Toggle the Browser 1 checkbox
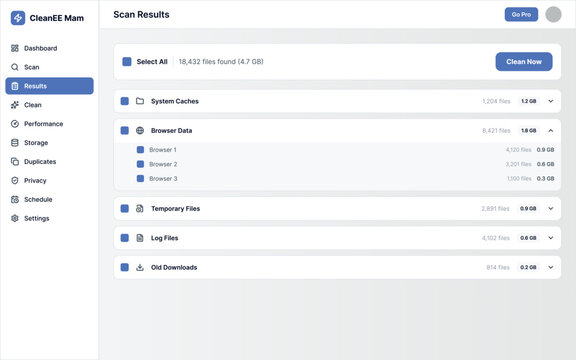Image resolution: width=576 pixels, height=360 pixels. click(x=140, y=150)
